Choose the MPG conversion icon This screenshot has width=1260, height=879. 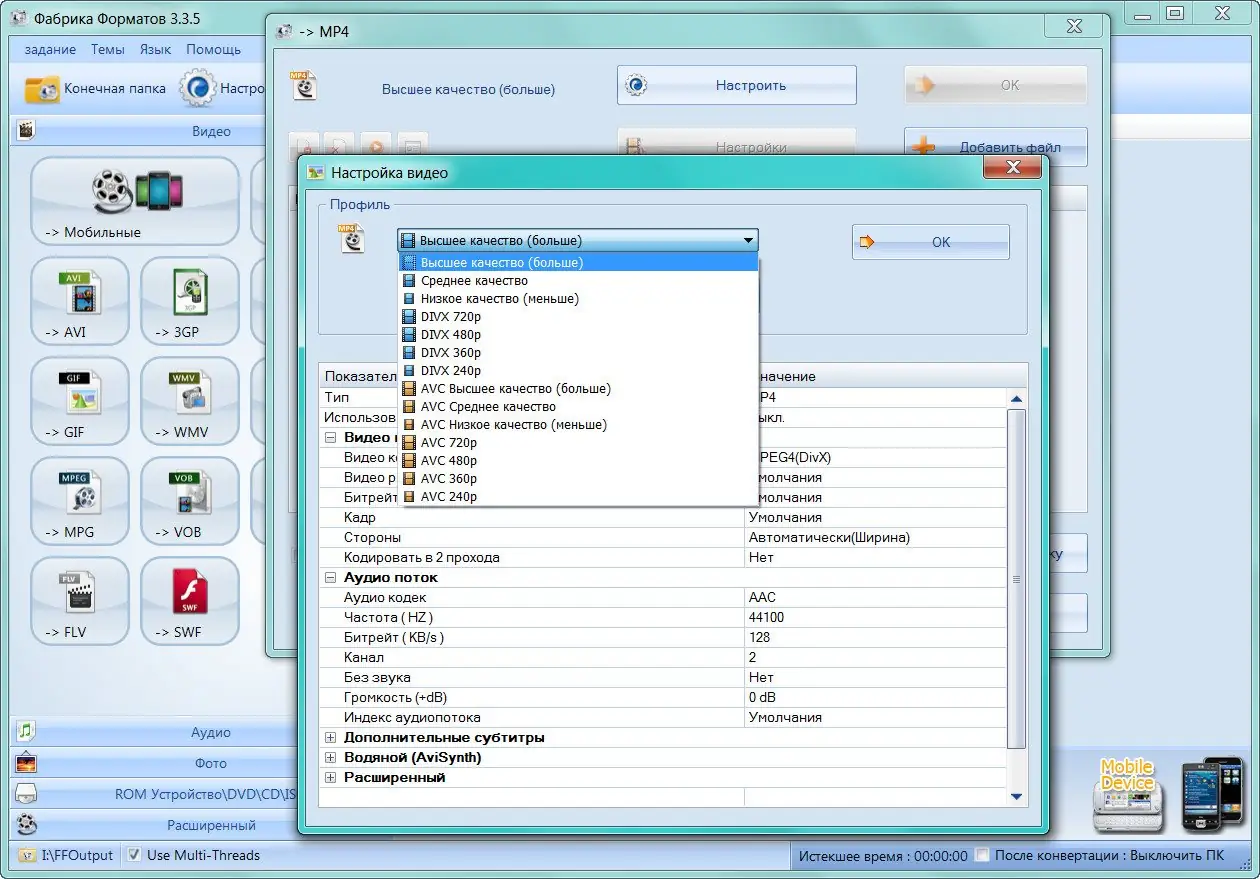[x=80, y=500]
